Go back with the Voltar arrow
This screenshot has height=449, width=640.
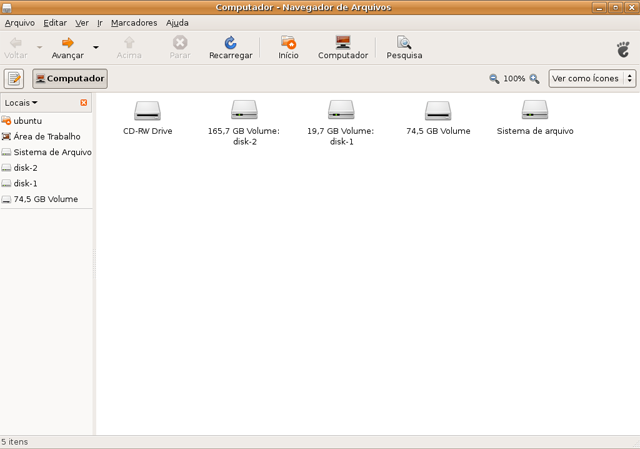[16, 48]
